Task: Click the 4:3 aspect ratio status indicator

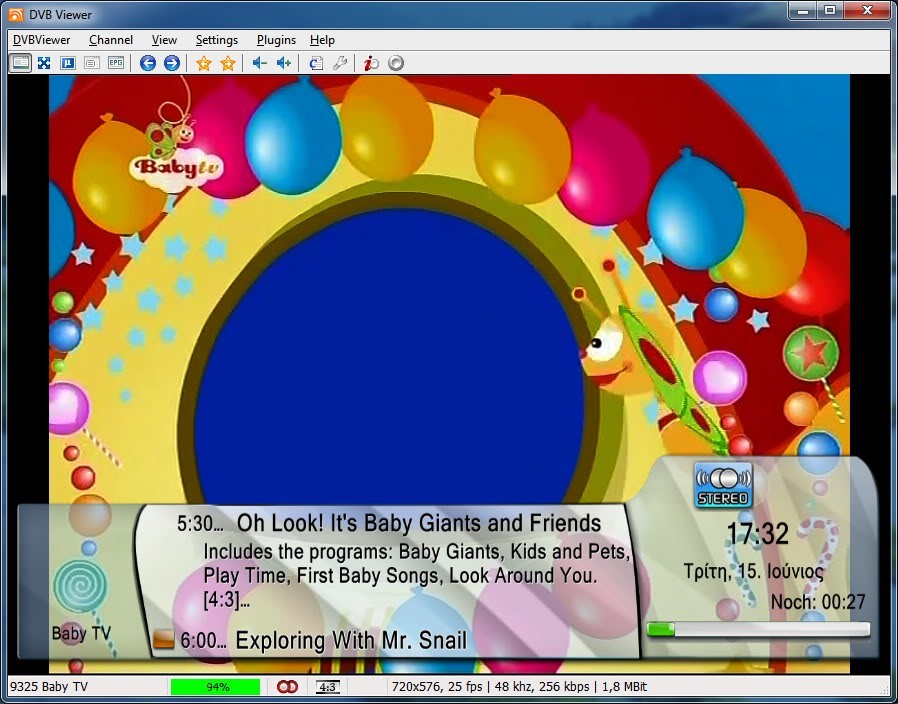Action: point(328,687)
